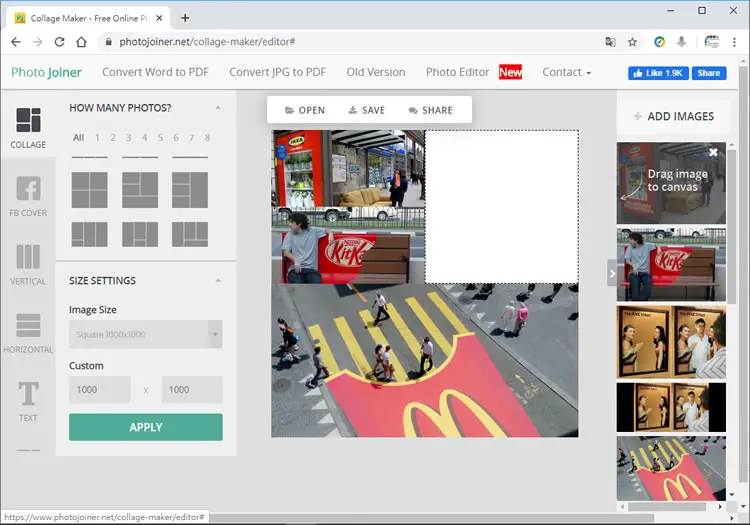Collapse the right image panel arrow

point(612,273)
